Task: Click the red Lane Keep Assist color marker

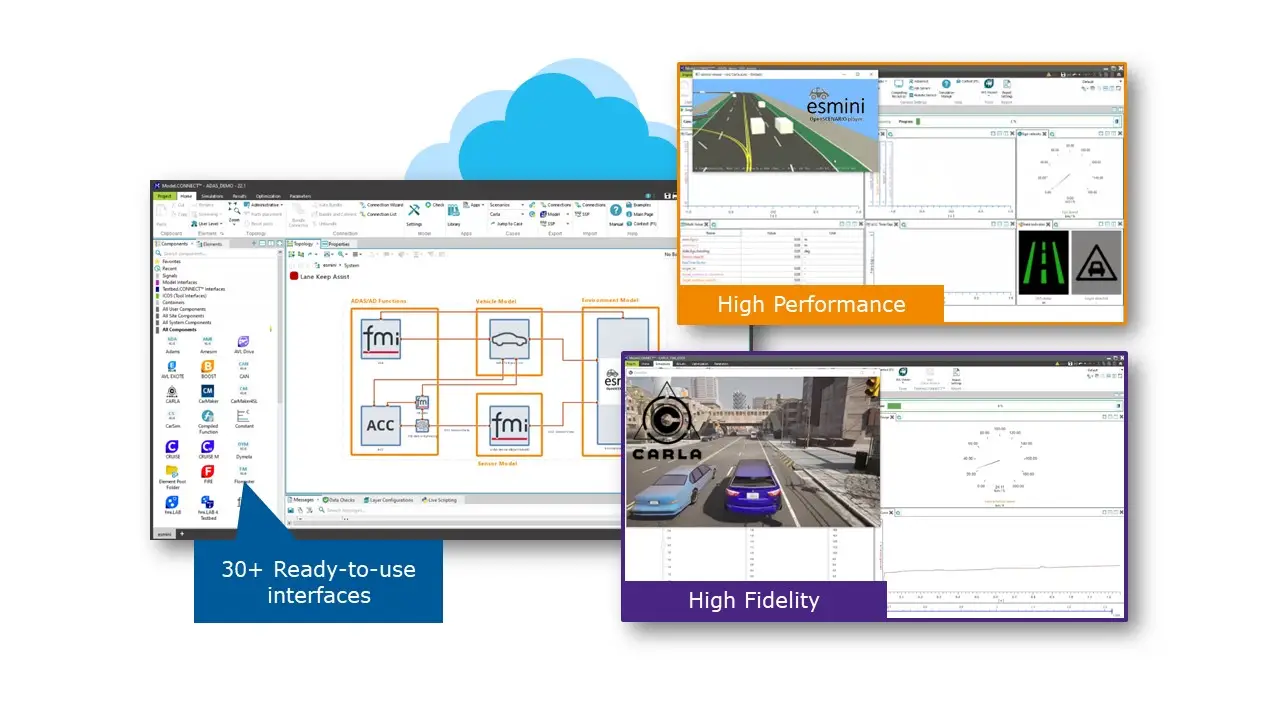Action: (x=294, y=276)
